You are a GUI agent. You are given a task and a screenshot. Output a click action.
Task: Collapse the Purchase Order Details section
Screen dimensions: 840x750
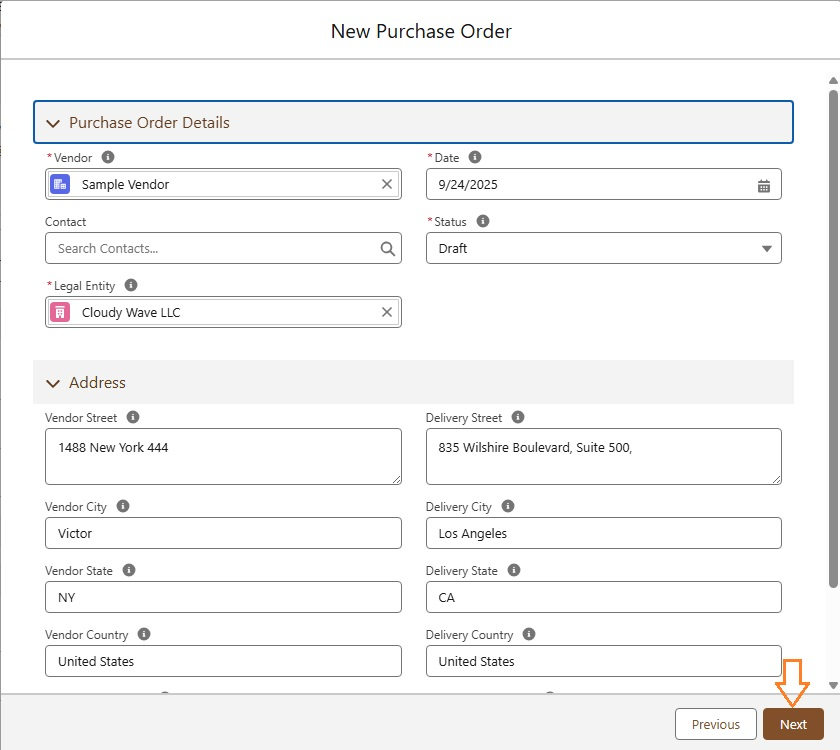54,123
